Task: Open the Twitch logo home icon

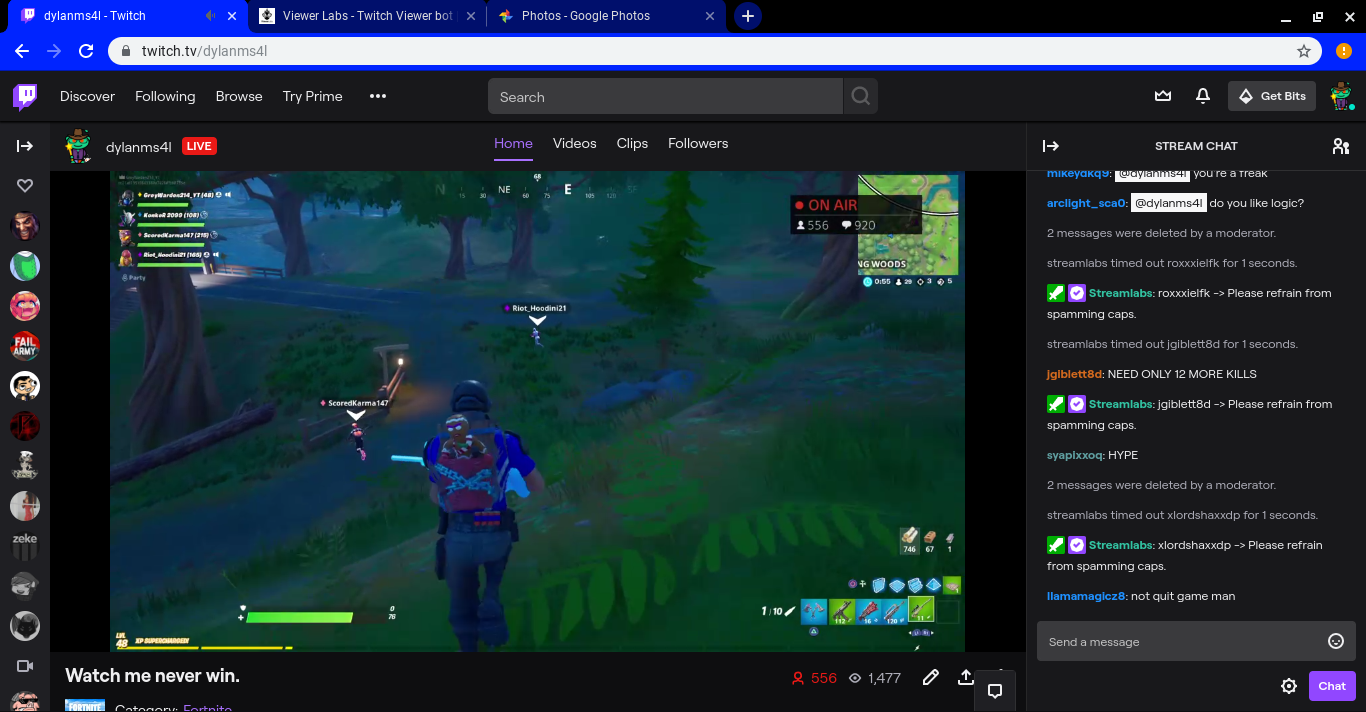Action: click(x=24, y=96)
